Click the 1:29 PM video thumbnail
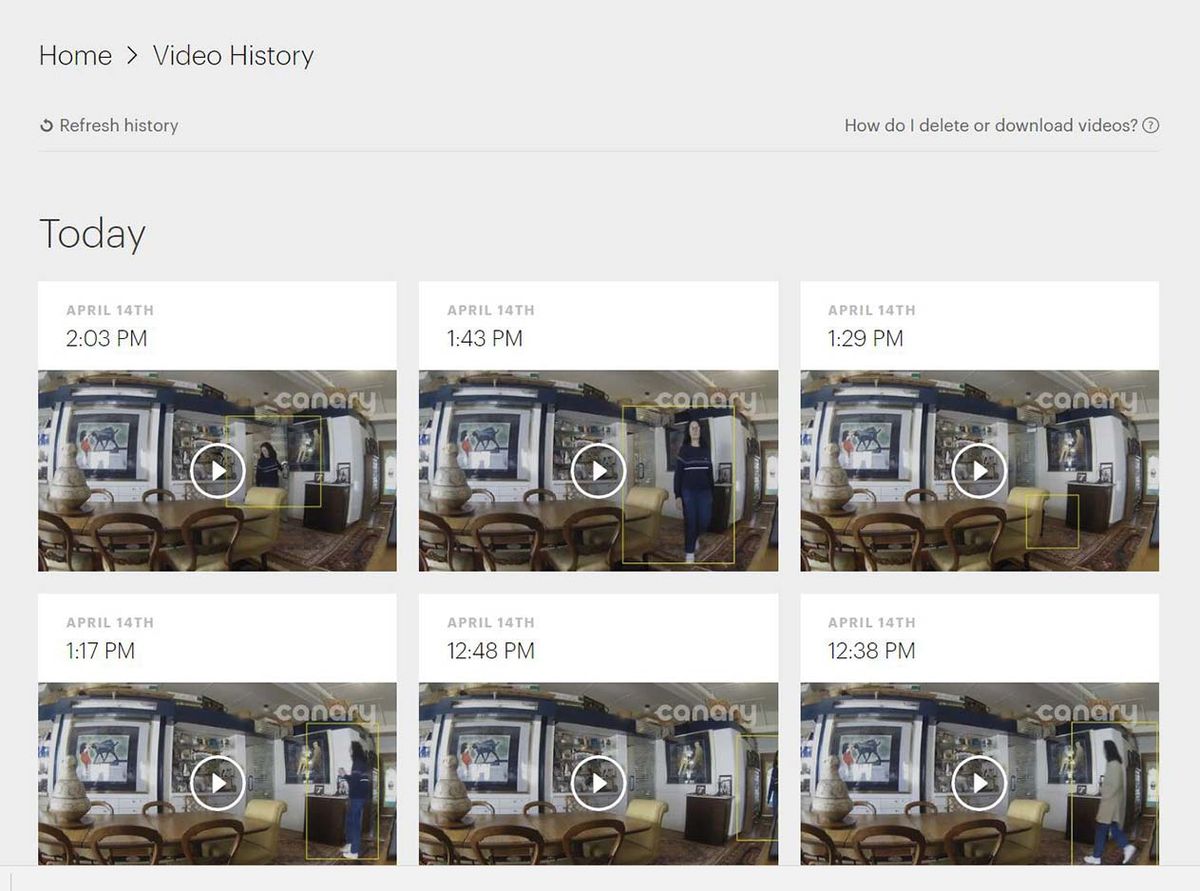Screen dimensions: 1200x891 pyautogui.click(x=978, y=471)
